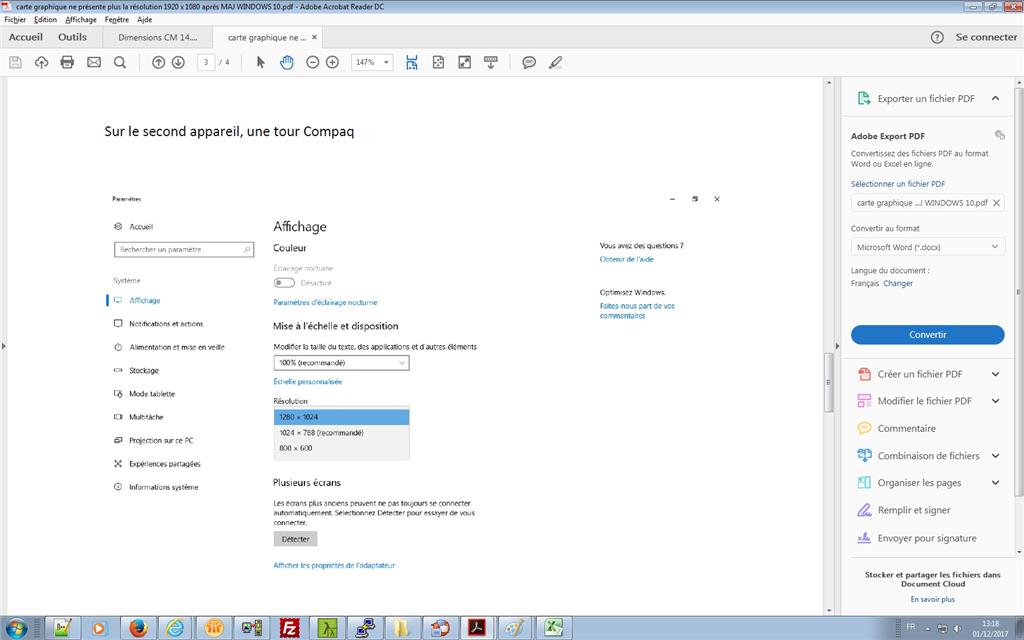Open the Fenêtre menu

pyautogui.click(x=117, y=20)
